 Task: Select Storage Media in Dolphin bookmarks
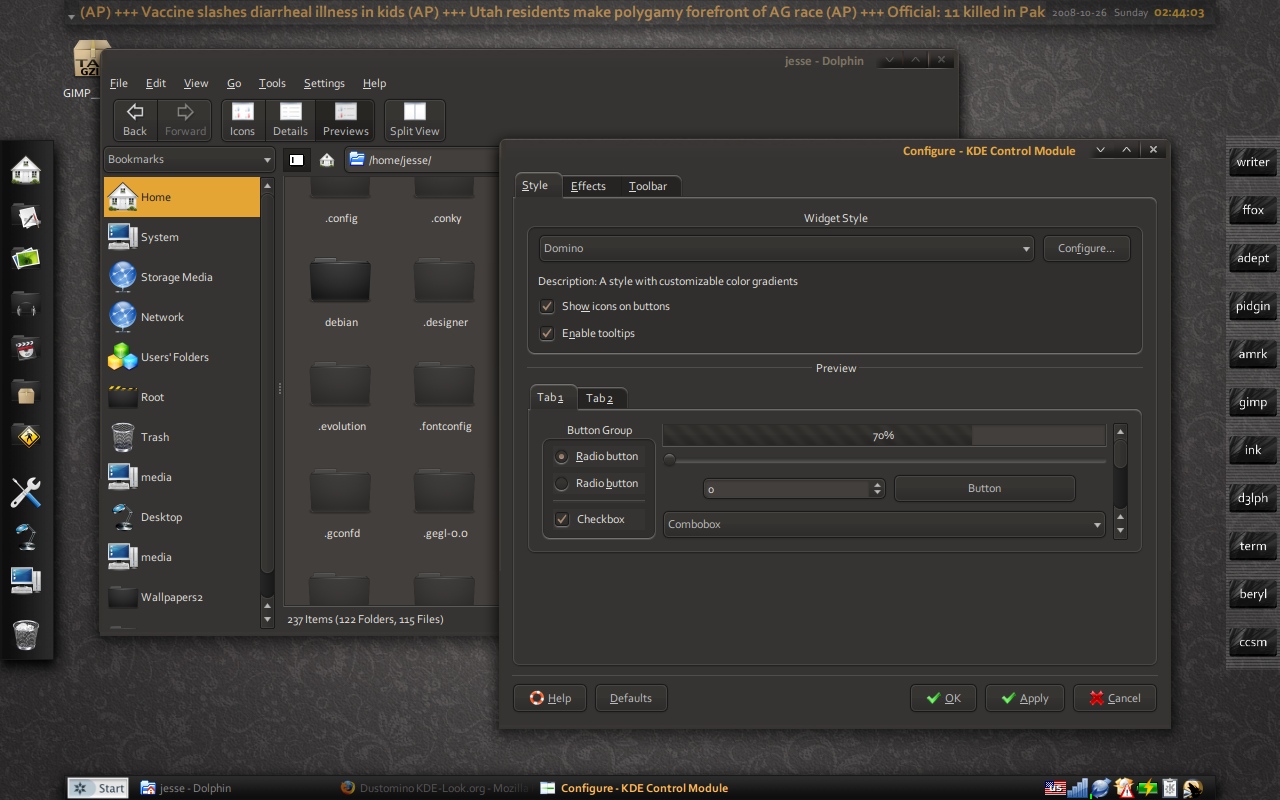182,277
